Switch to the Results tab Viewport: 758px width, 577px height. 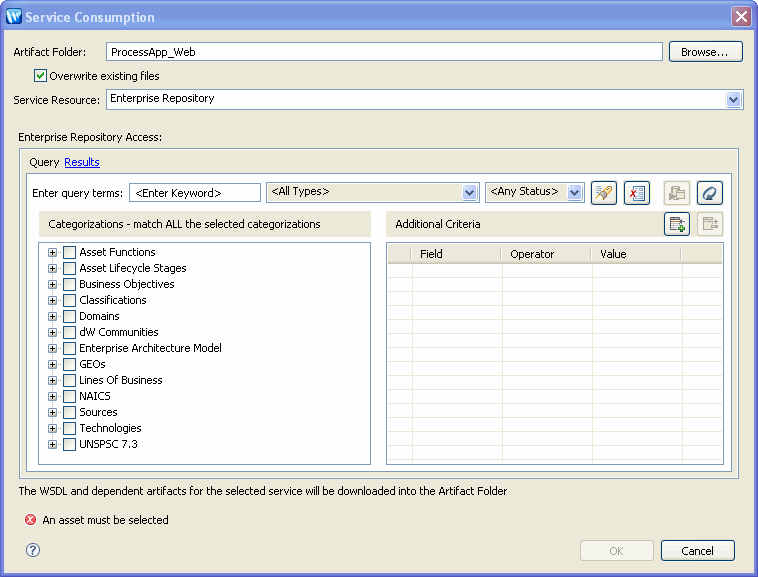[82, 162]
